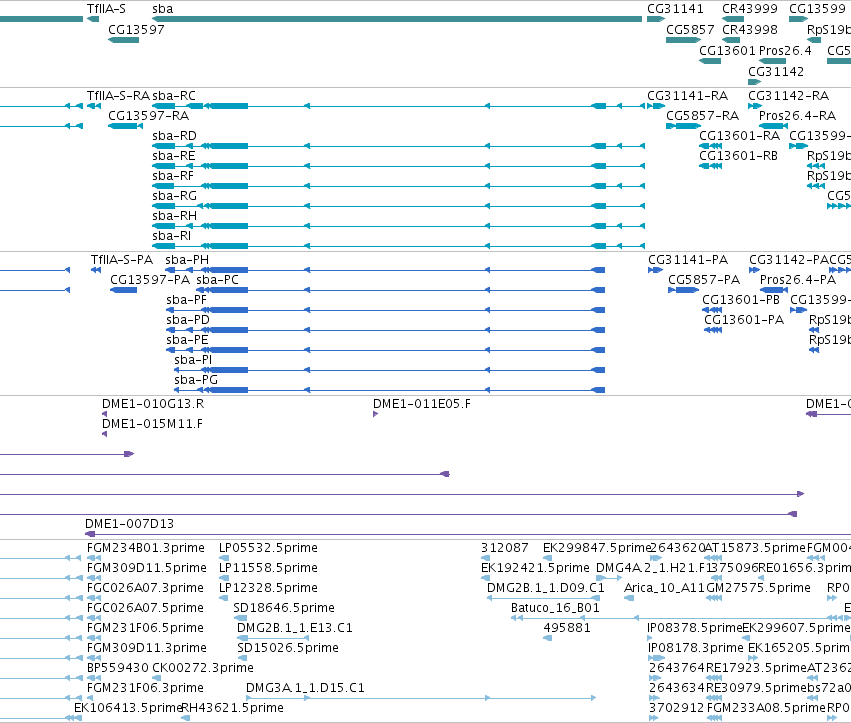Click EST CK00272.3prime
851x723 pixels.
click(x=203, y=668)
